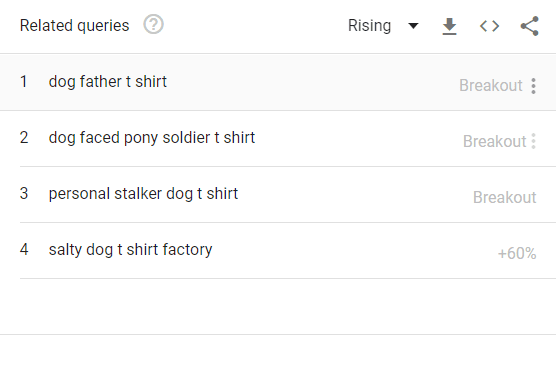Click Breakout value on personal stalker row
556x377 pixels.
(505, 198)
